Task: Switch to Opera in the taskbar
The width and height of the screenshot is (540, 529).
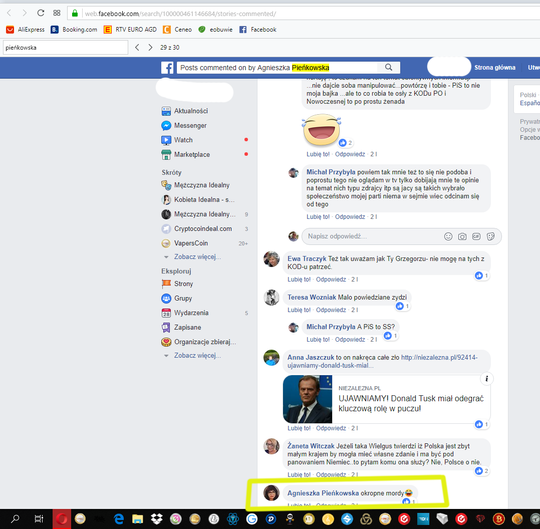Action: pos(62,519)
